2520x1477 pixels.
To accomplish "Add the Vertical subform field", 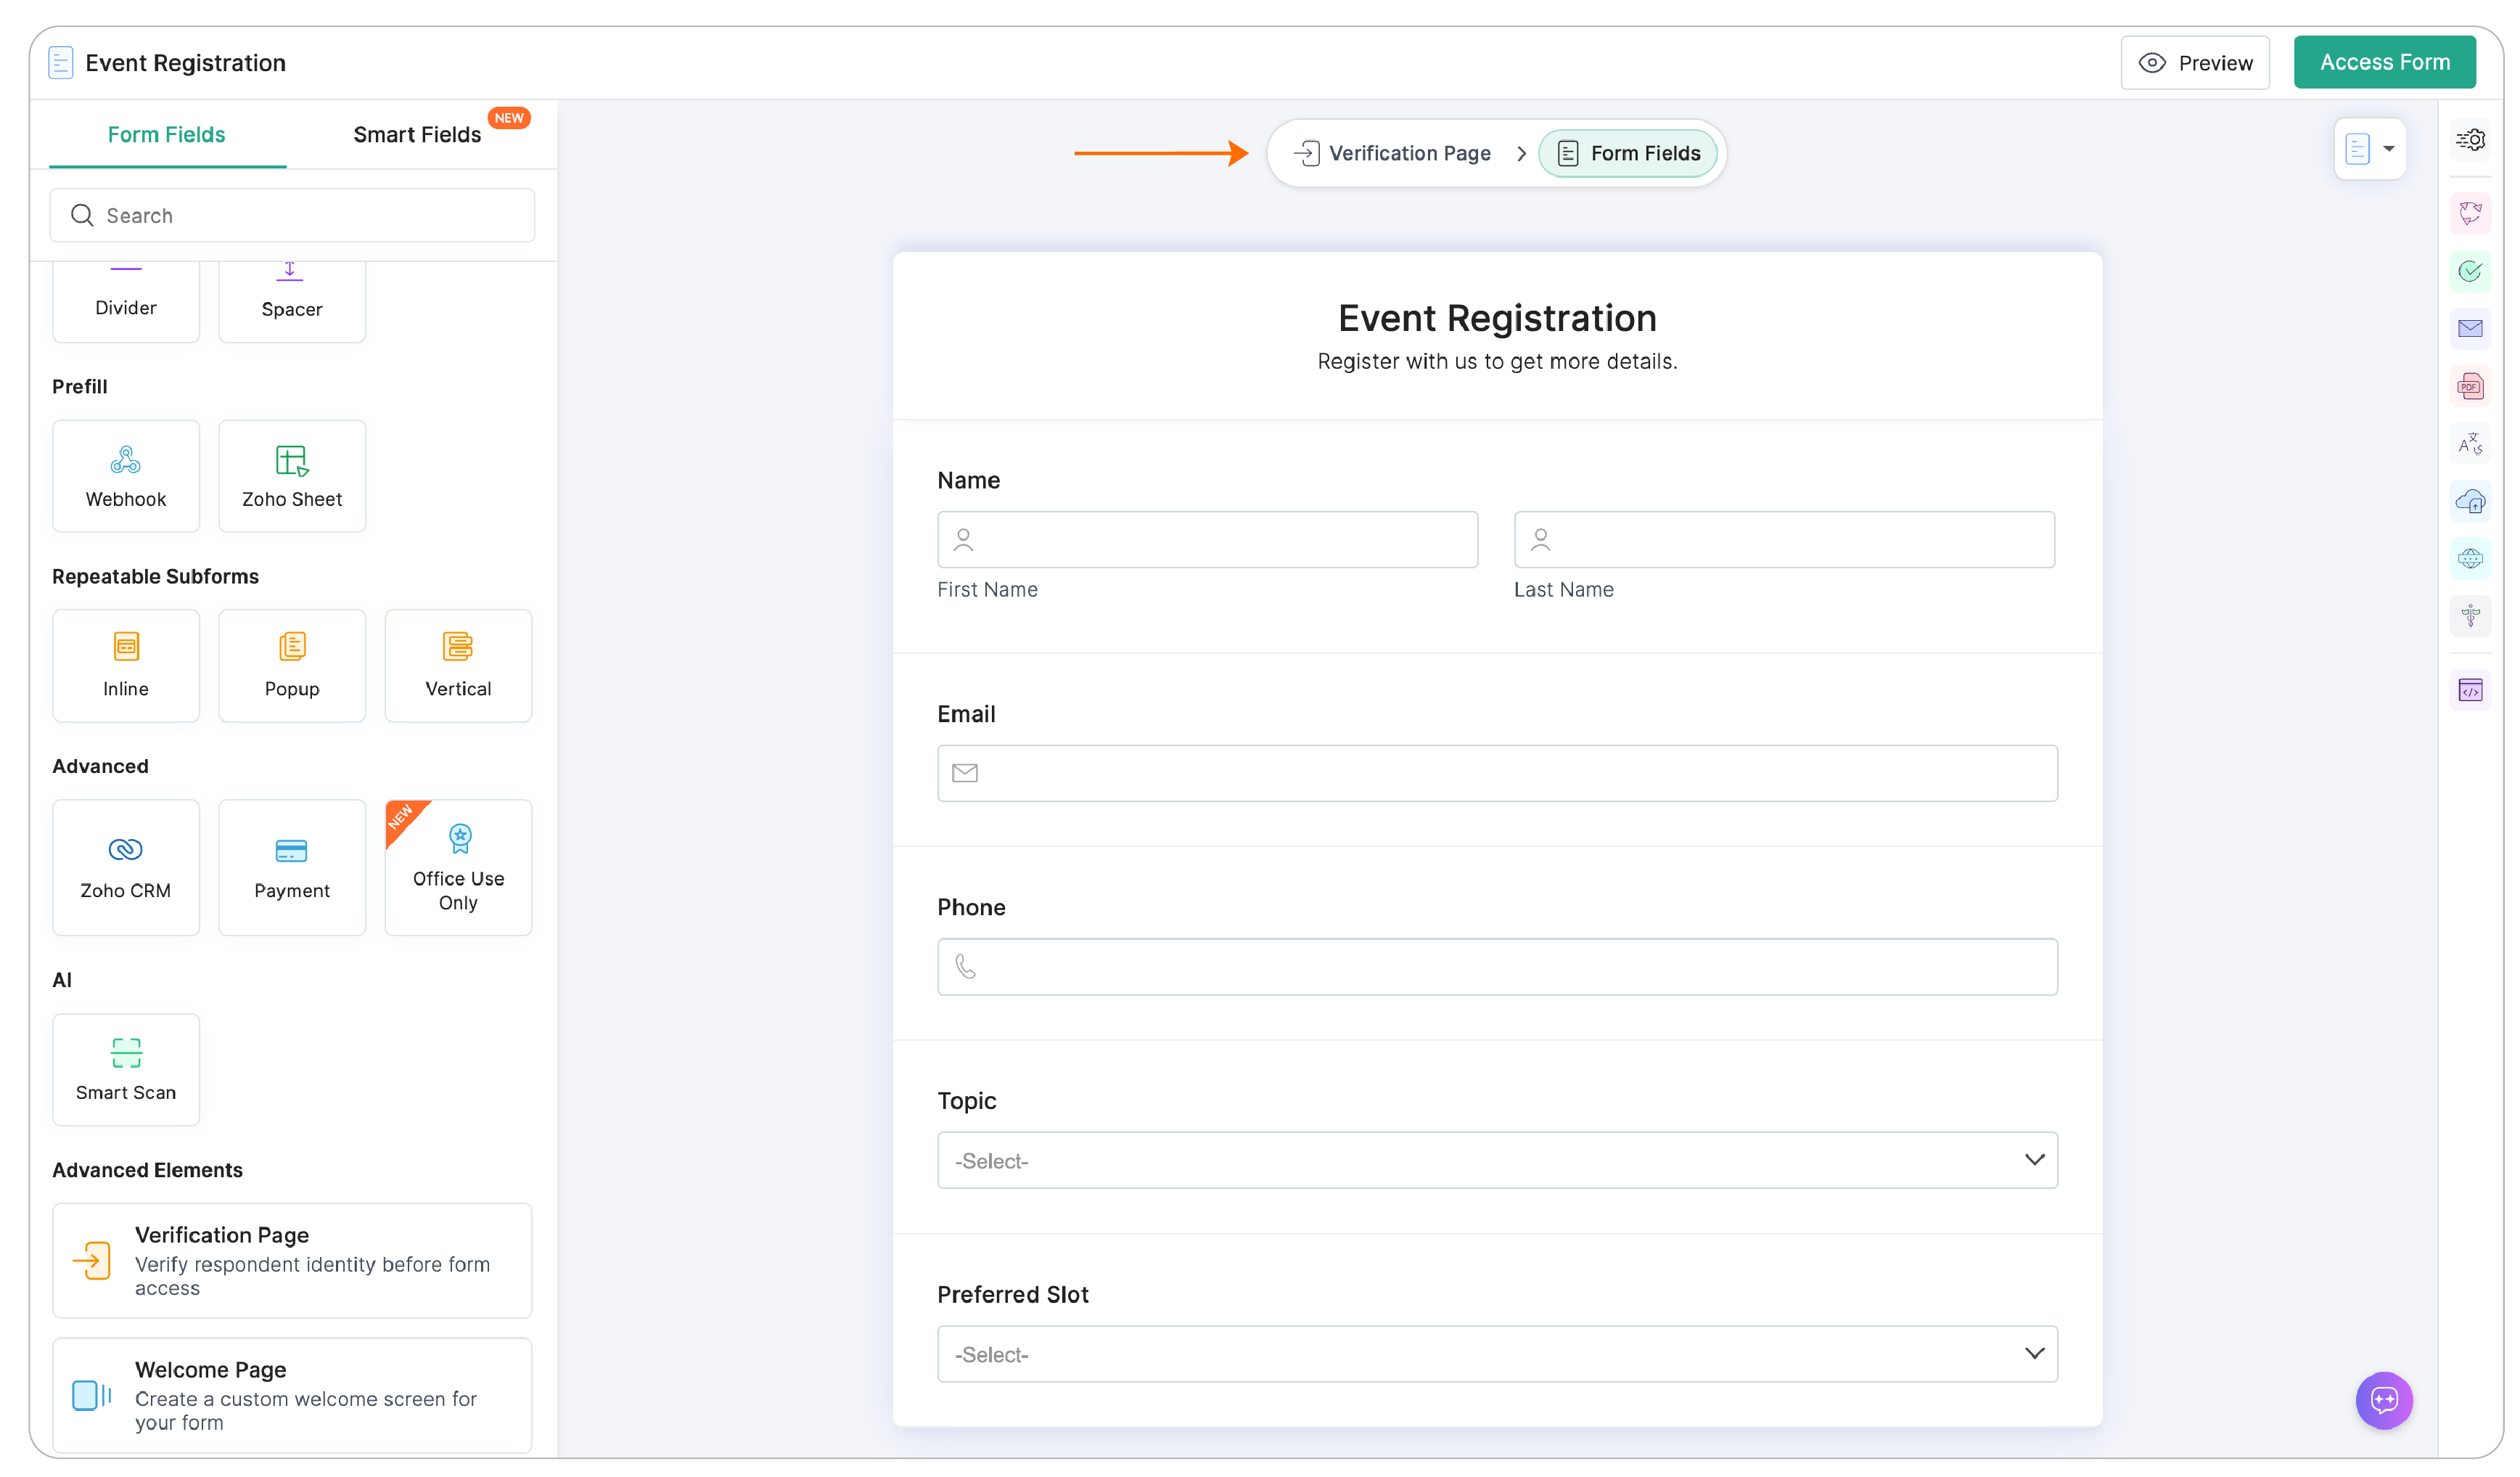I will (x=458, y=666).
